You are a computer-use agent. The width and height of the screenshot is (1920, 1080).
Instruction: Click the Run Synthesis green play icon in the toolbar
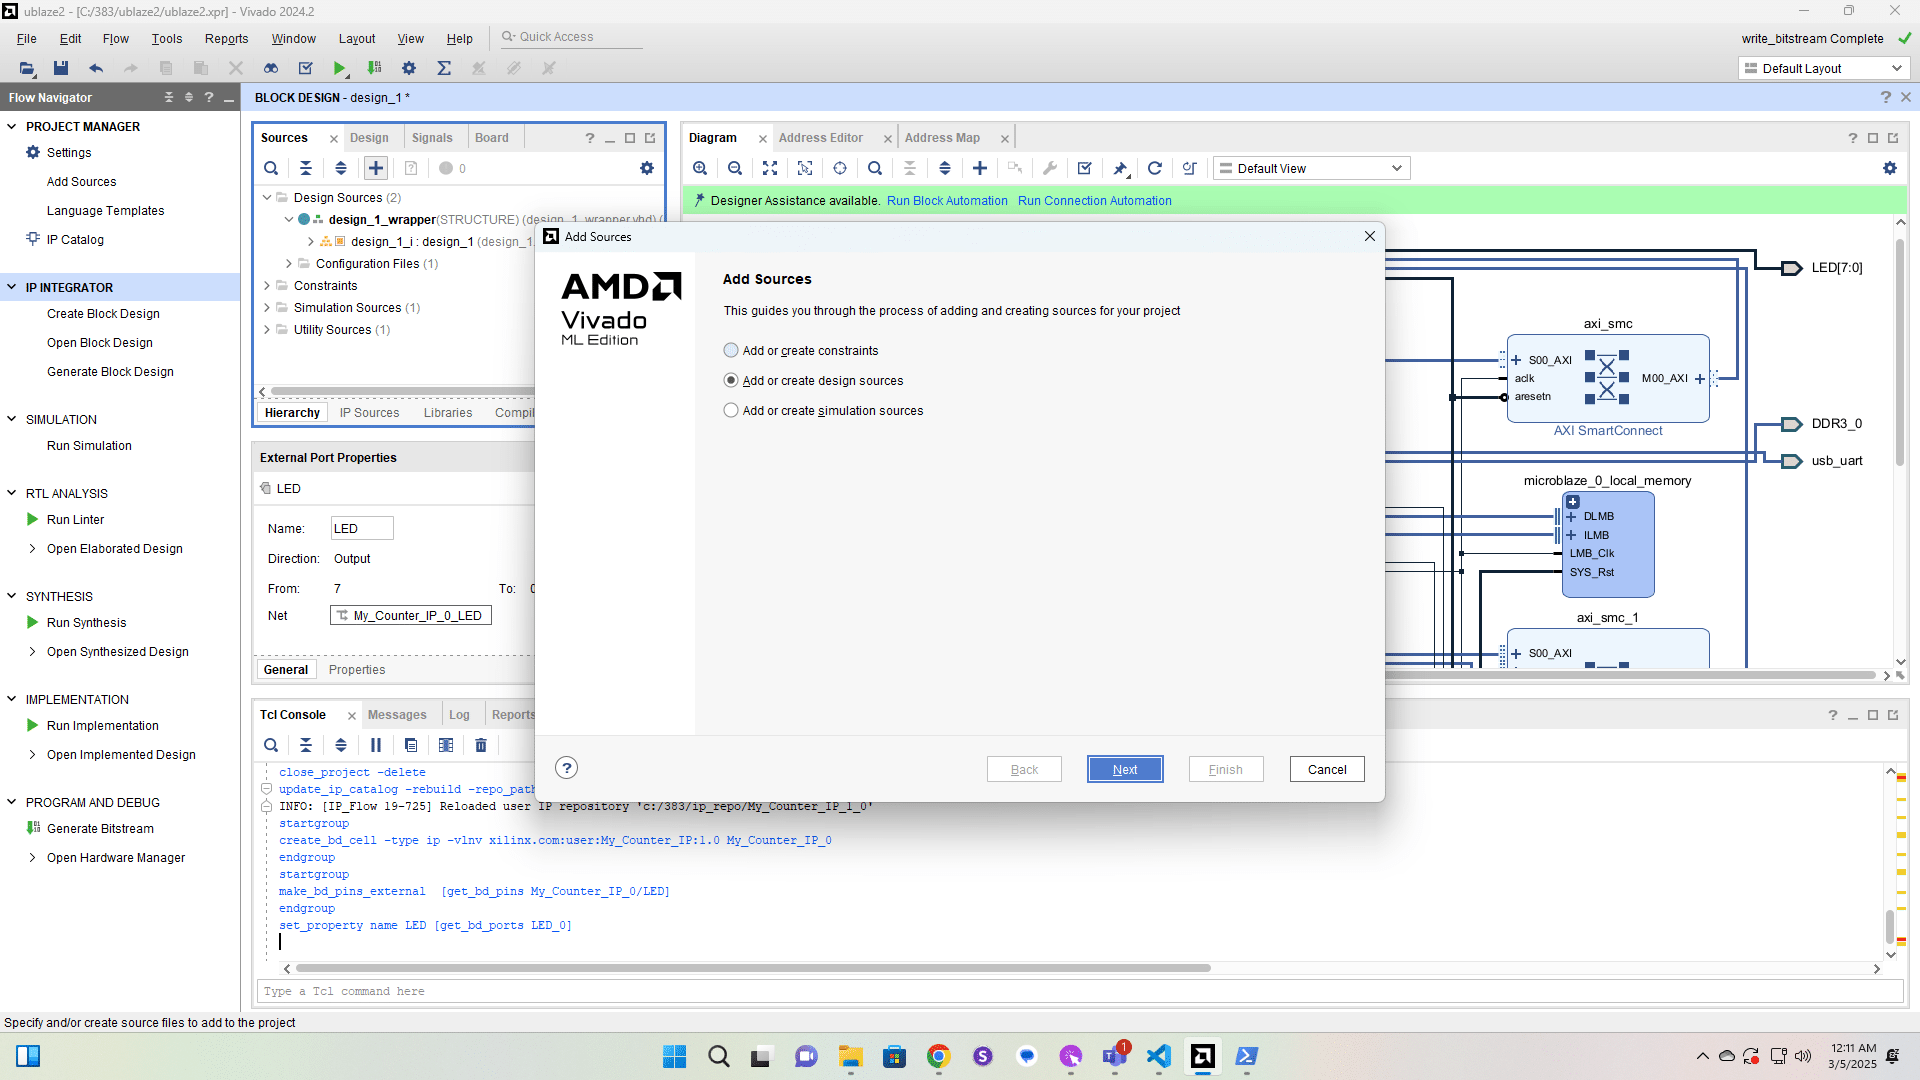340,68
